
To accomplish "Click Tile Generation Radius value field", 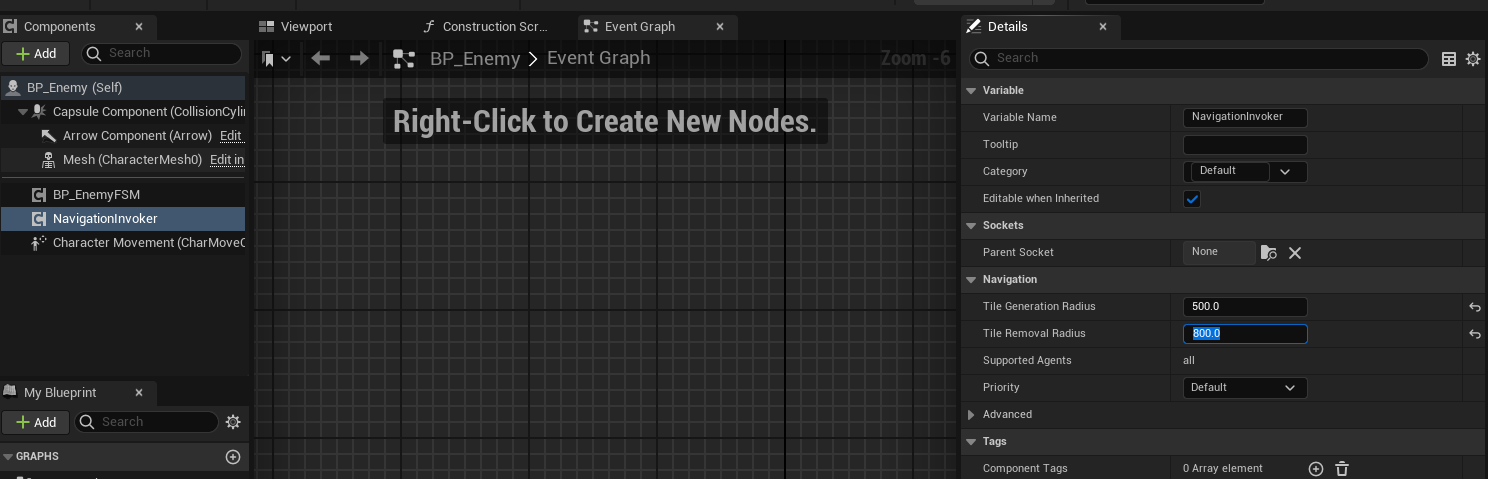I will [x=1245, y=306].
